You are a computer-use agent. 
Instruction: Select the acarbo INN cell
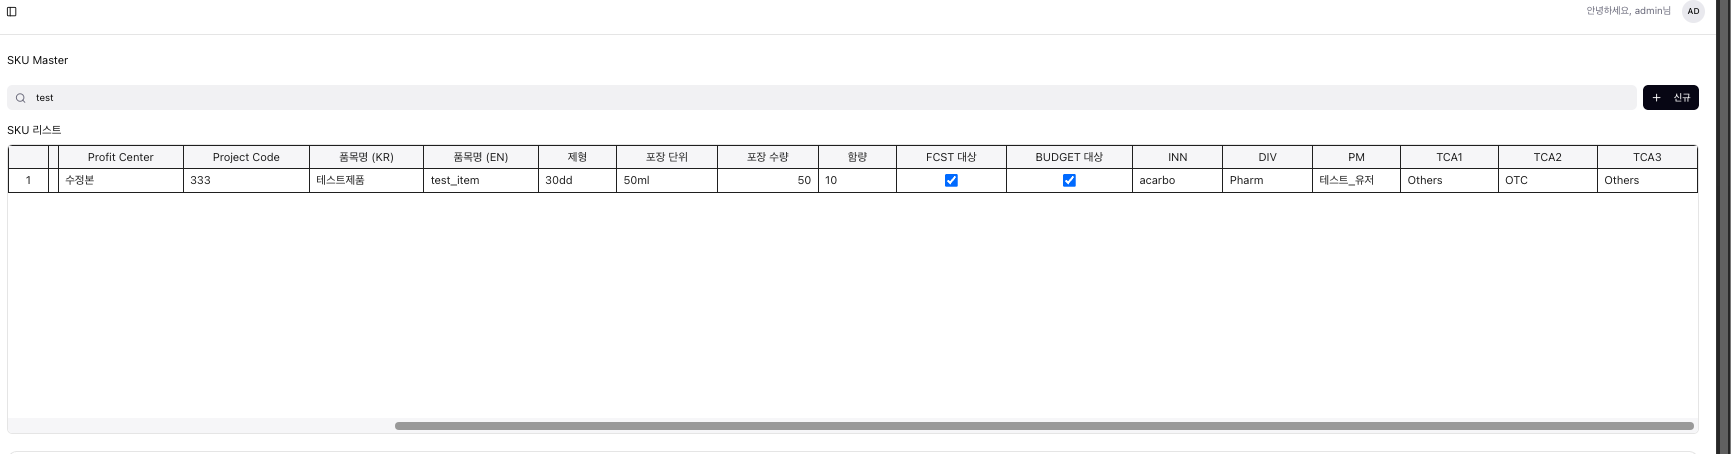1177,181
